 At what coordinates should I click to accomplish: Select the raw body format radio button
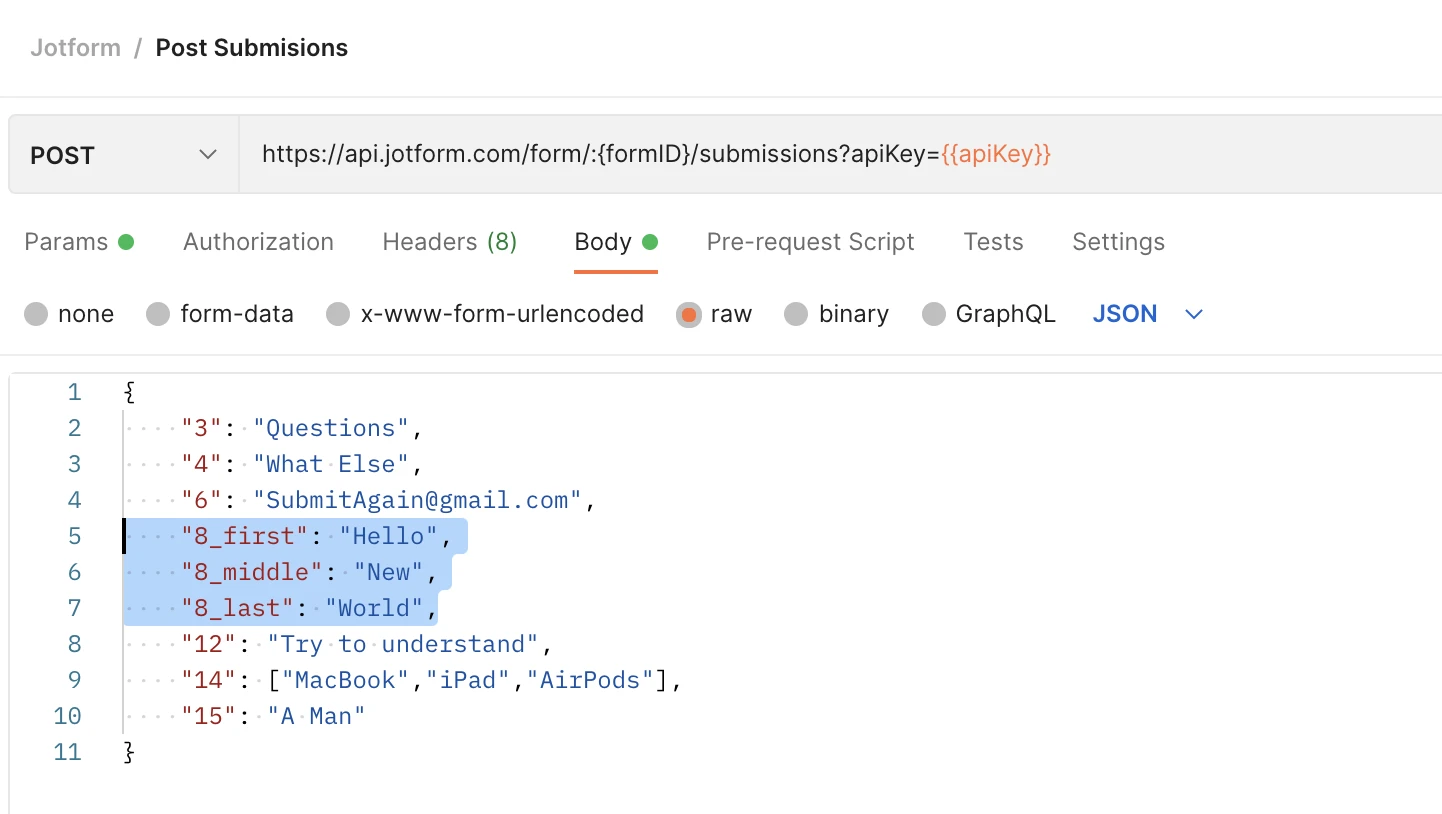[x=690, y=314]
